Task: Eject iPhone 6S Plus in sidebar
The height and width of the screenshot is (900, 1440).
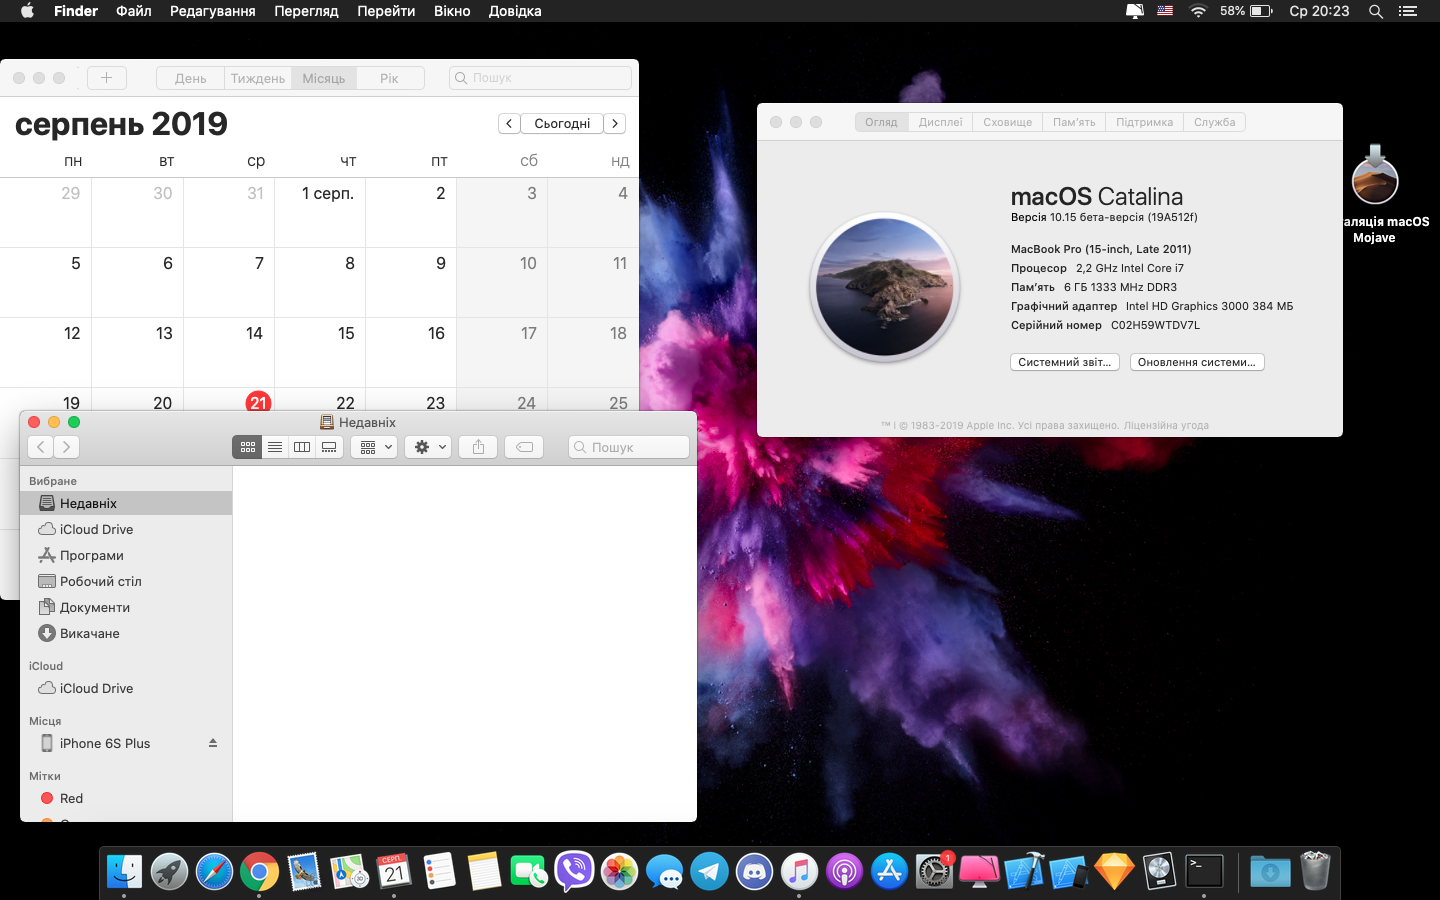Action: coord(213,743)
